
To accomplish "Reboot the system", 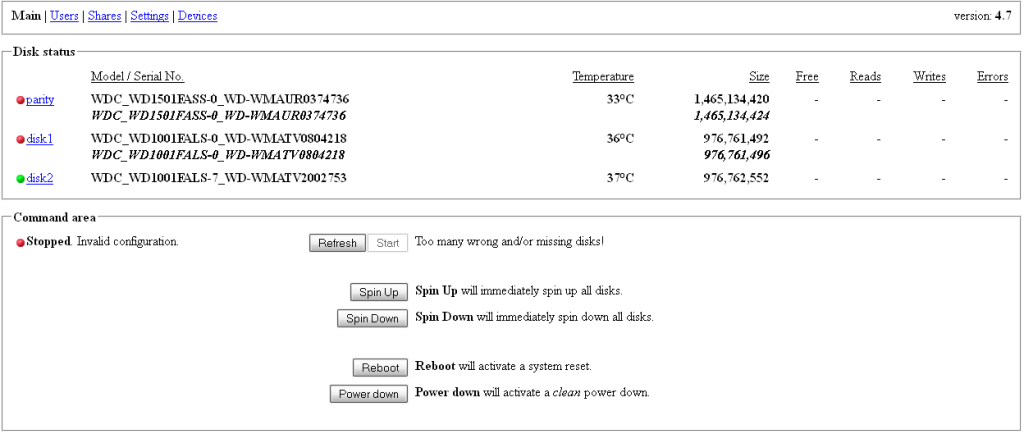I will (x=380, y=367).
